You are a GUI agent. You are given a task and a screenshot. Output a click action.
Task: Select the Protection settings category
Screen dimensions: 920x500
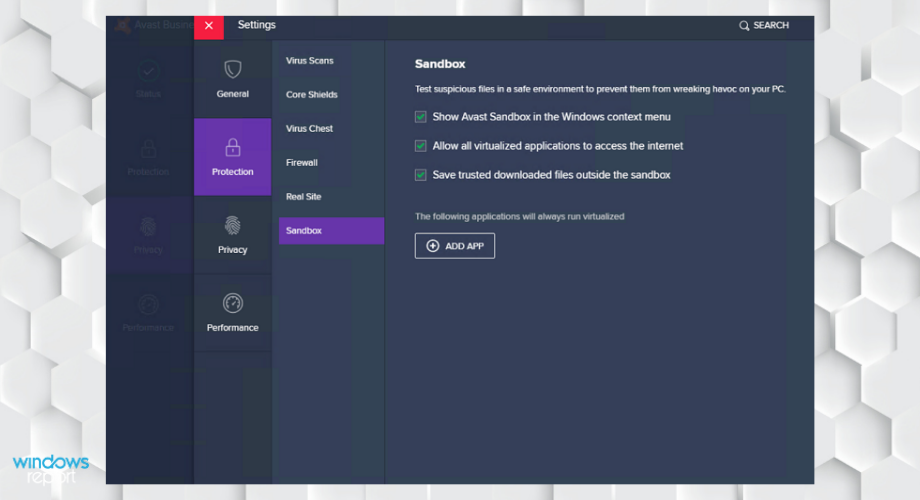[232, 157]
